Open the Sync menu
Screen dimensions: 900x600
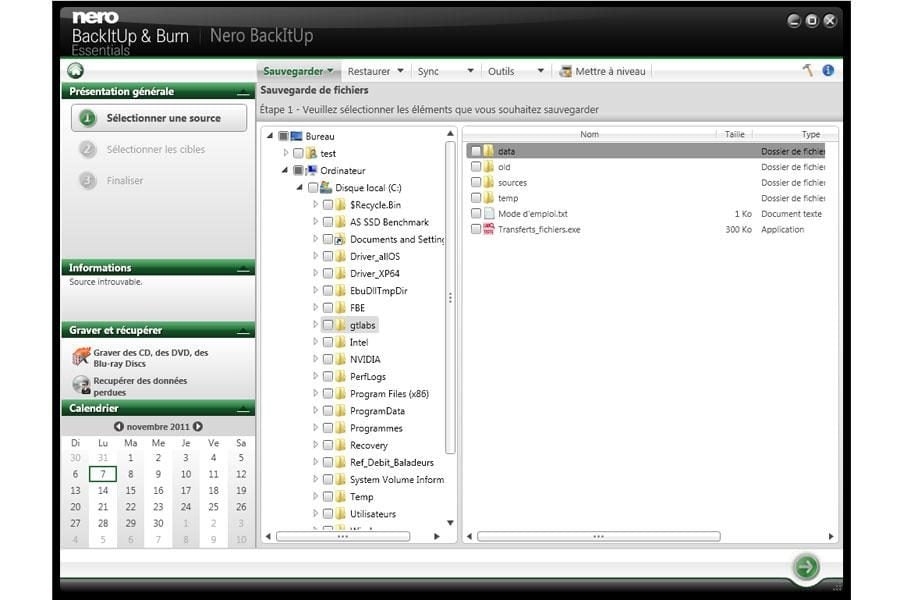tap(445, 71)
